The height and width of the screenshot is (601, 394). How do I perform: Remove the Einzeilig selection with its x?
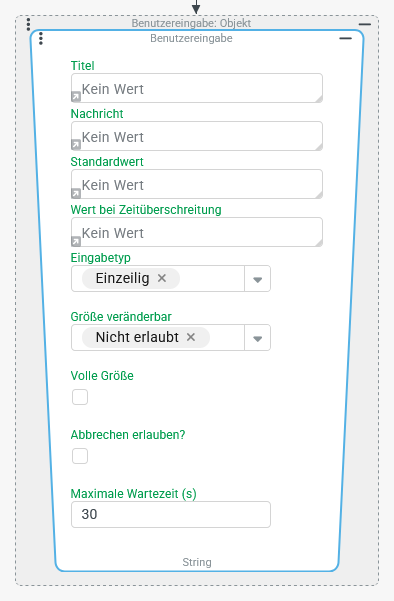[162, 278]
